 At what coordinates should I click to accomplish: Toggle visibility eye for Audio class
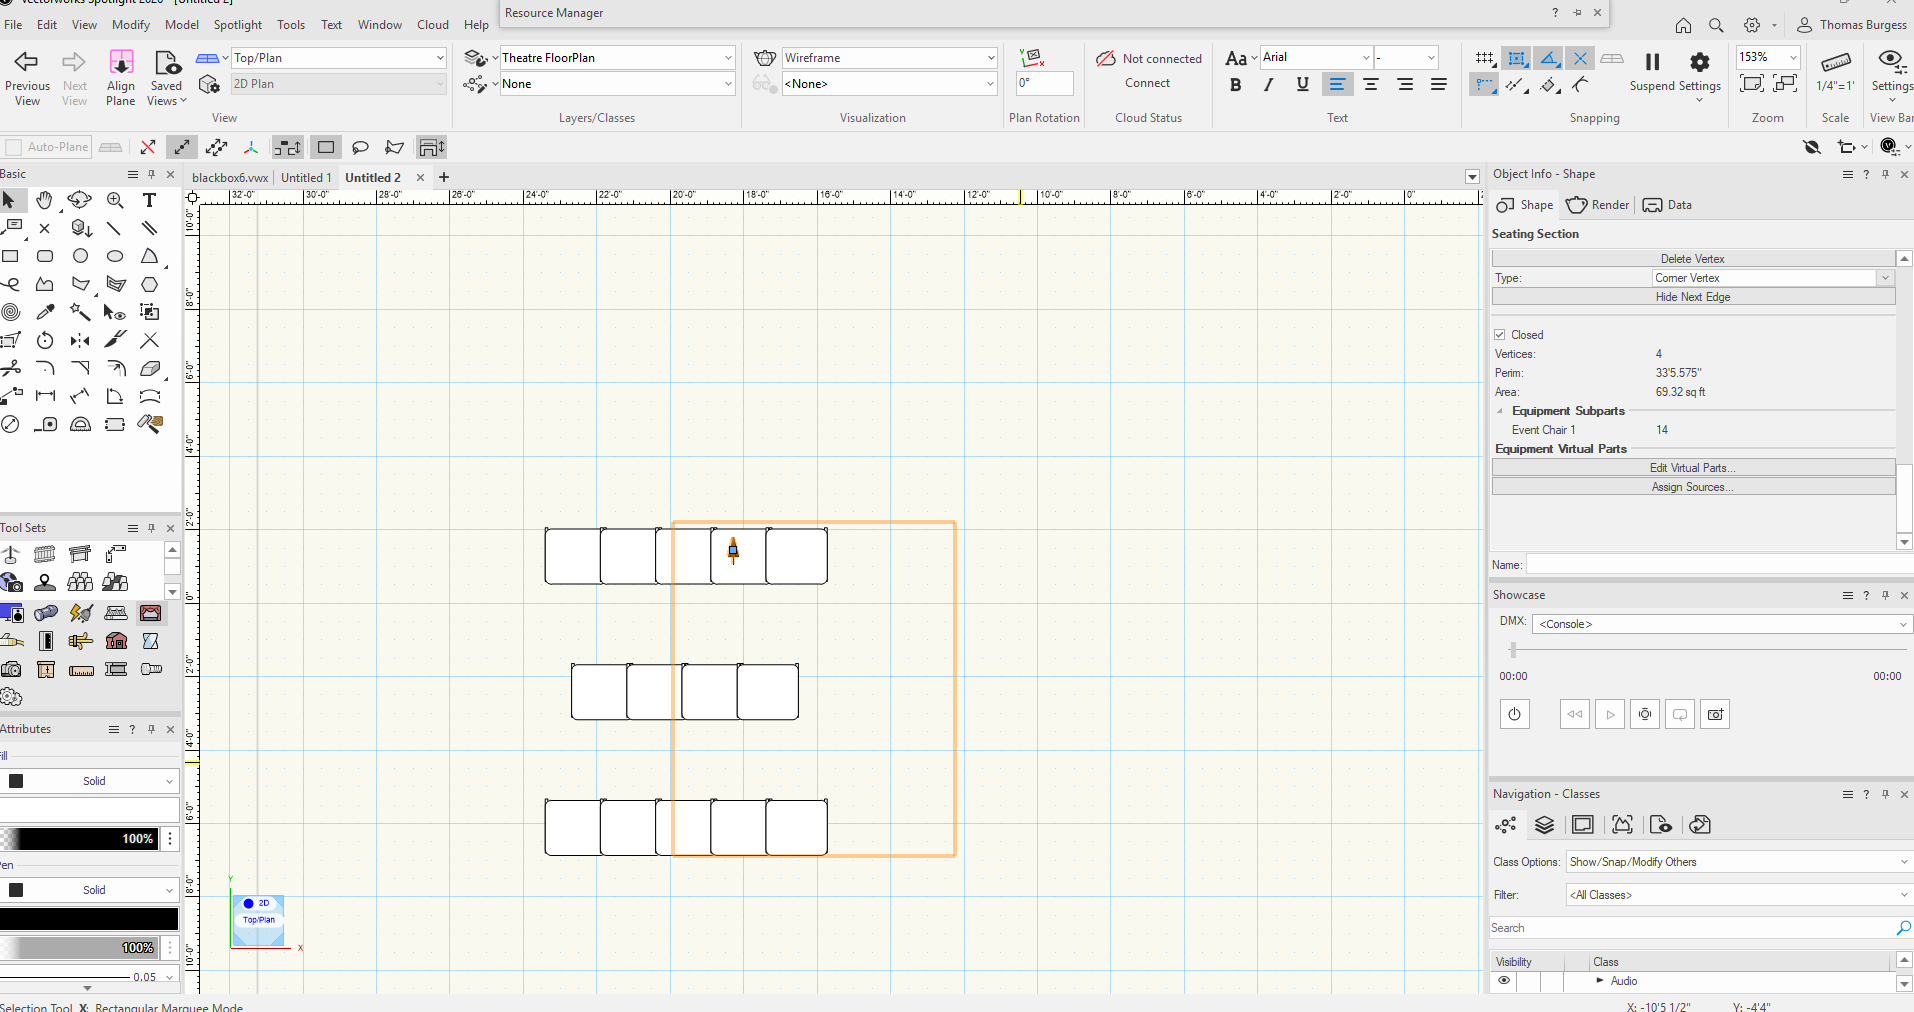[1504, 981]
